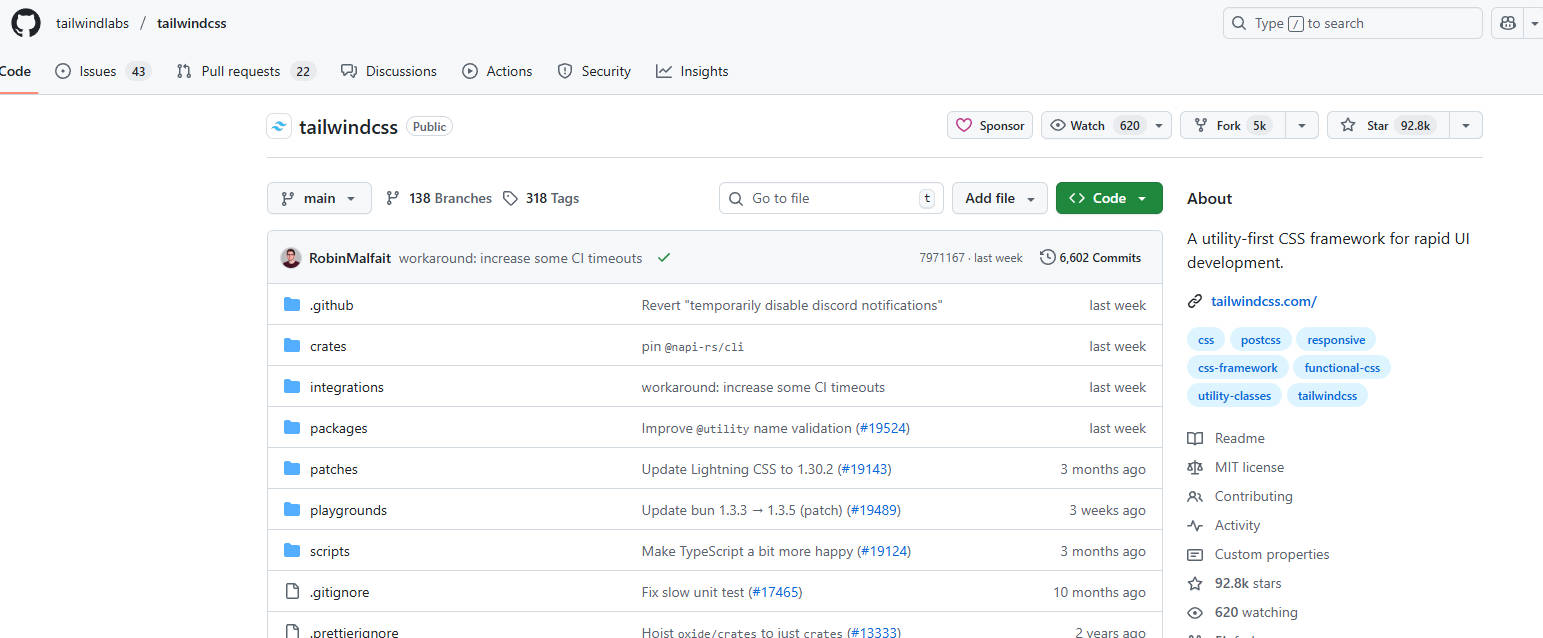1543x638 pixels.
Task: View the 318 Tags link
Action: tap(541, 198)
